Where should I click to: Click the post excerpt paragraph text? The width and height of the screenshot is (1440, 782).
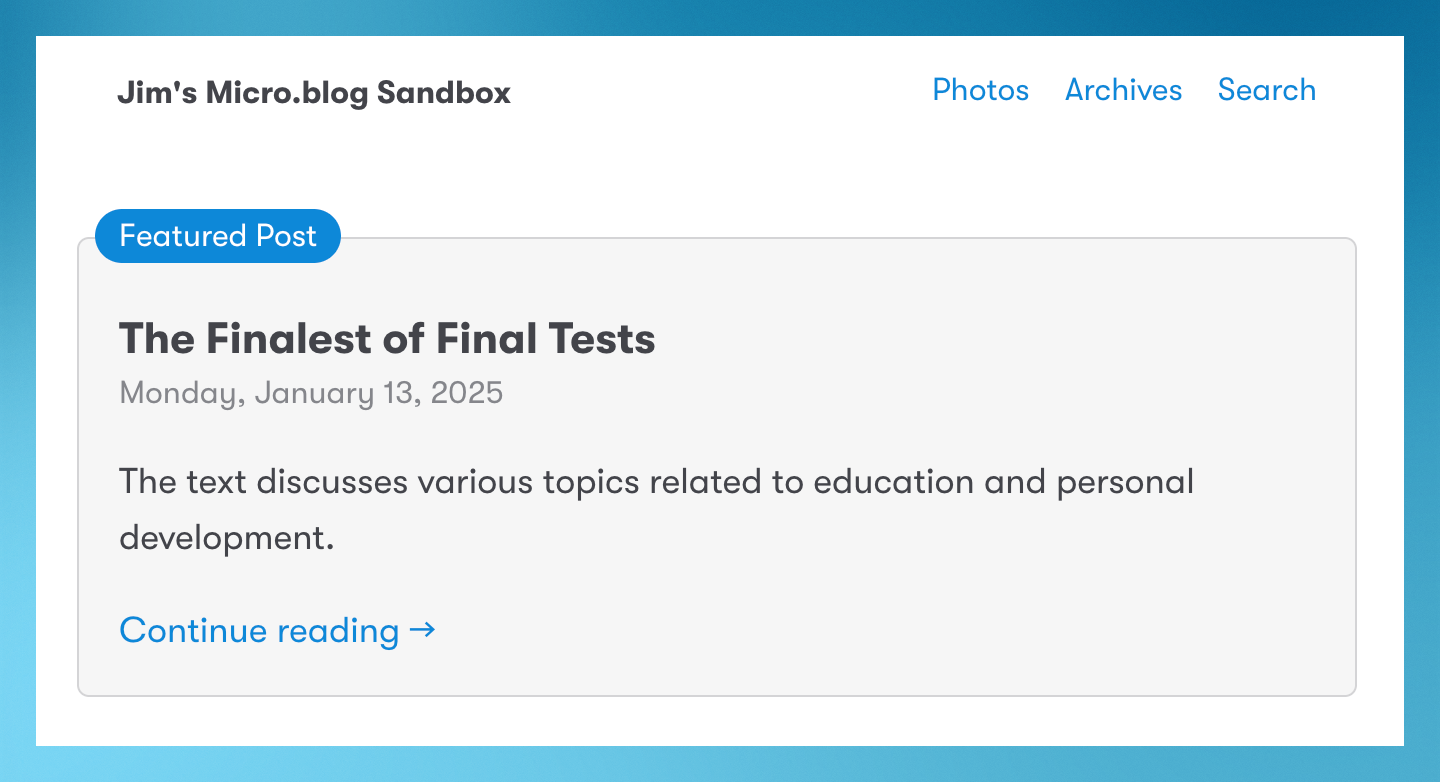point(656,510)
